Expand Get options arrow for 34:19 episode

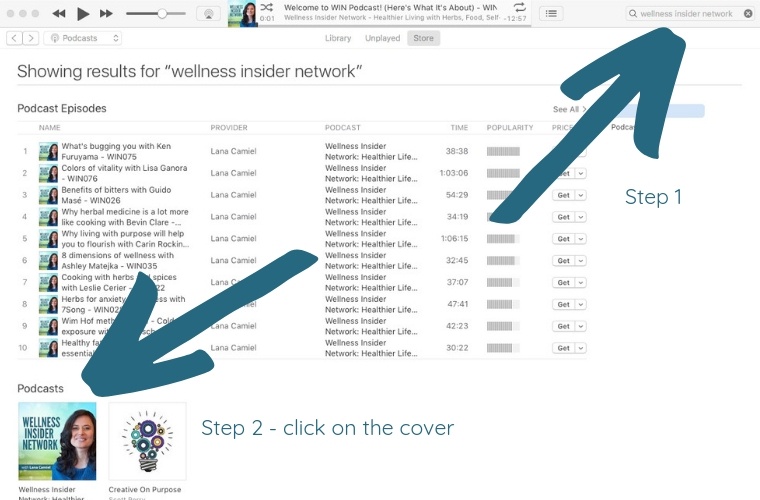581,217
